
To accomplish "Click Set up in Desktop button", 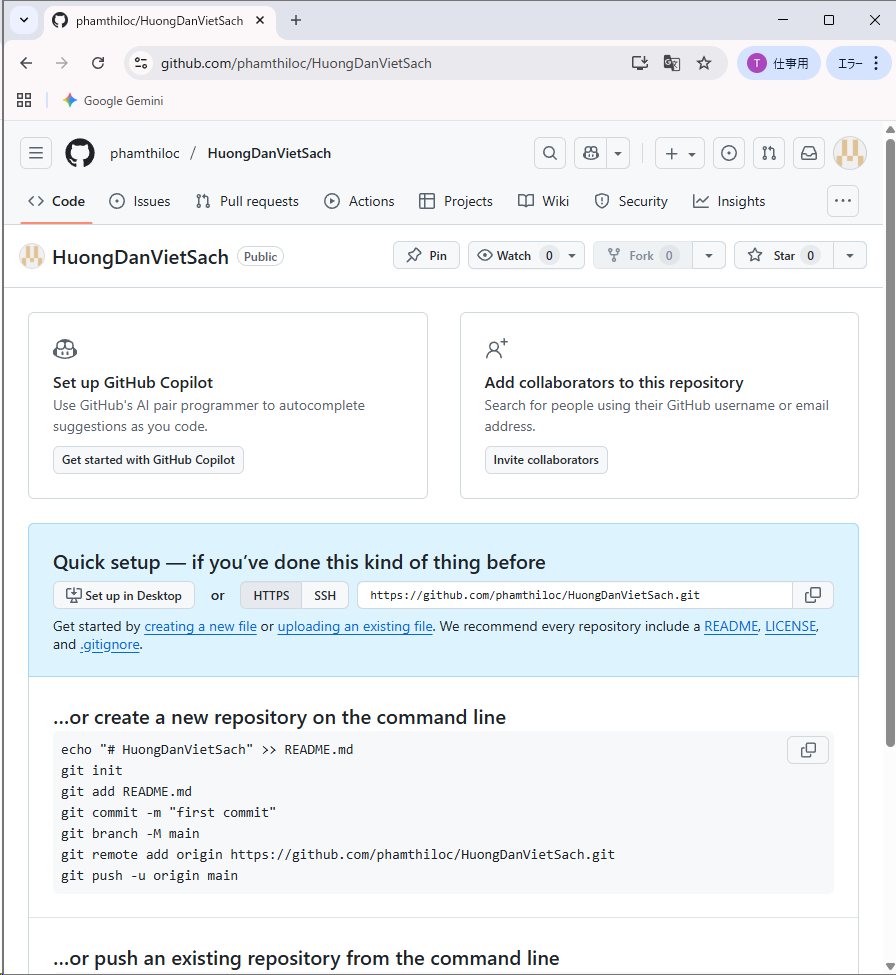I will (124, 595).
